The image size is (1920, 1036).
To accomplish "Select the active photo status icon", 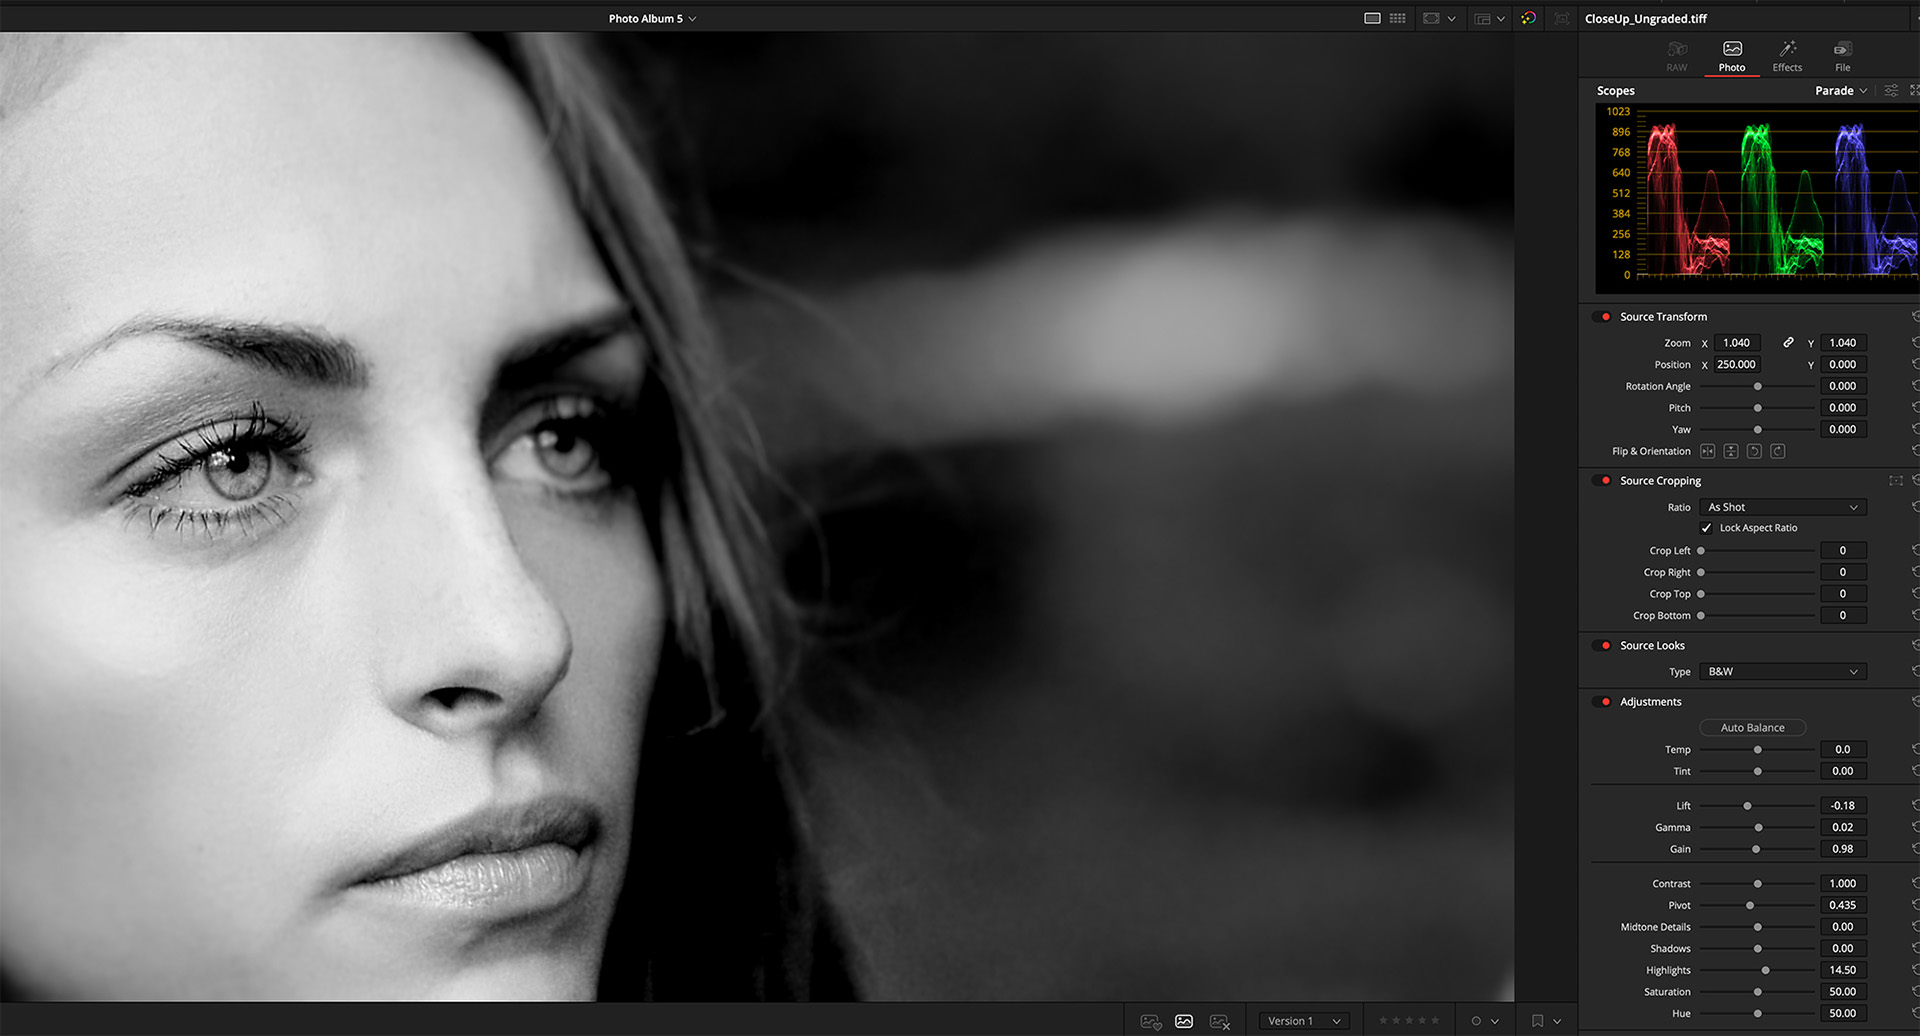I will 1184,1021.
